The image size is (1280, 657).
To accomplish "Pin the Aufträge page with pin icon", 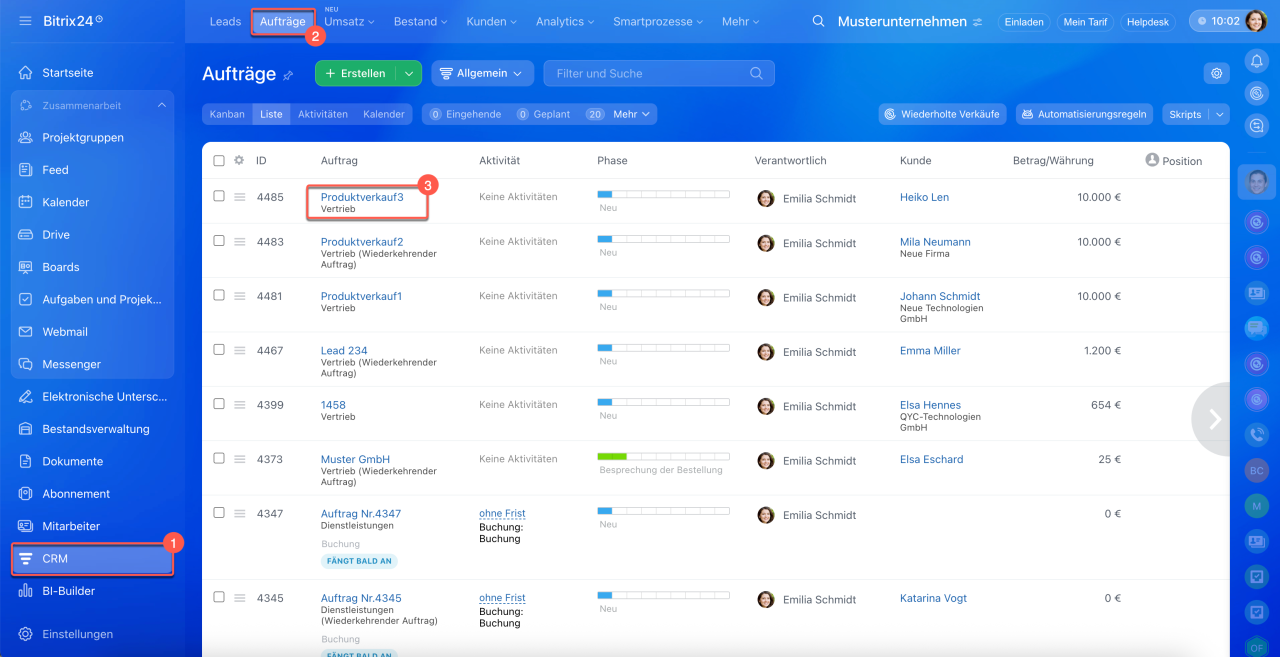I will click(x=289, y=75).
